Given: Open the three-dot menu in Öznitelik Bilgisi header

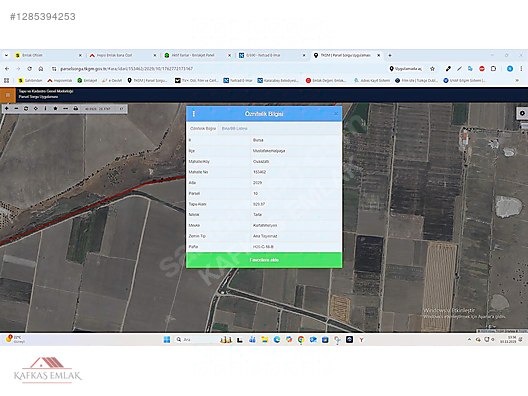Looking at the screenshot, I should click(x=194, y=114).
